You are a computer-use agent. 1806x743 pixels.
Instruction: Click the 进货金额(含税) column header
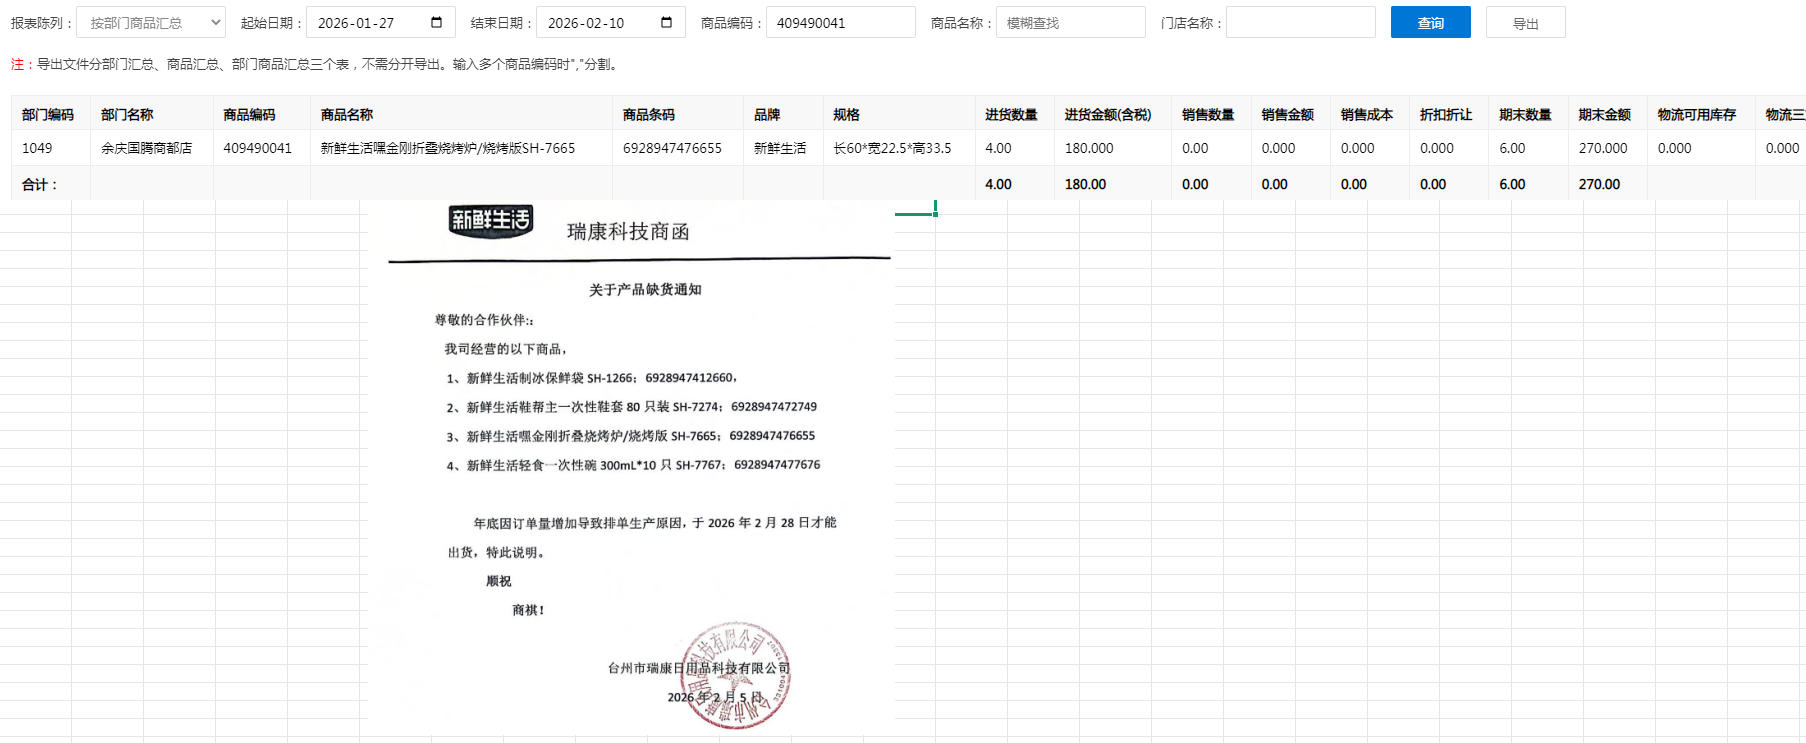(x=1108, y=114)
